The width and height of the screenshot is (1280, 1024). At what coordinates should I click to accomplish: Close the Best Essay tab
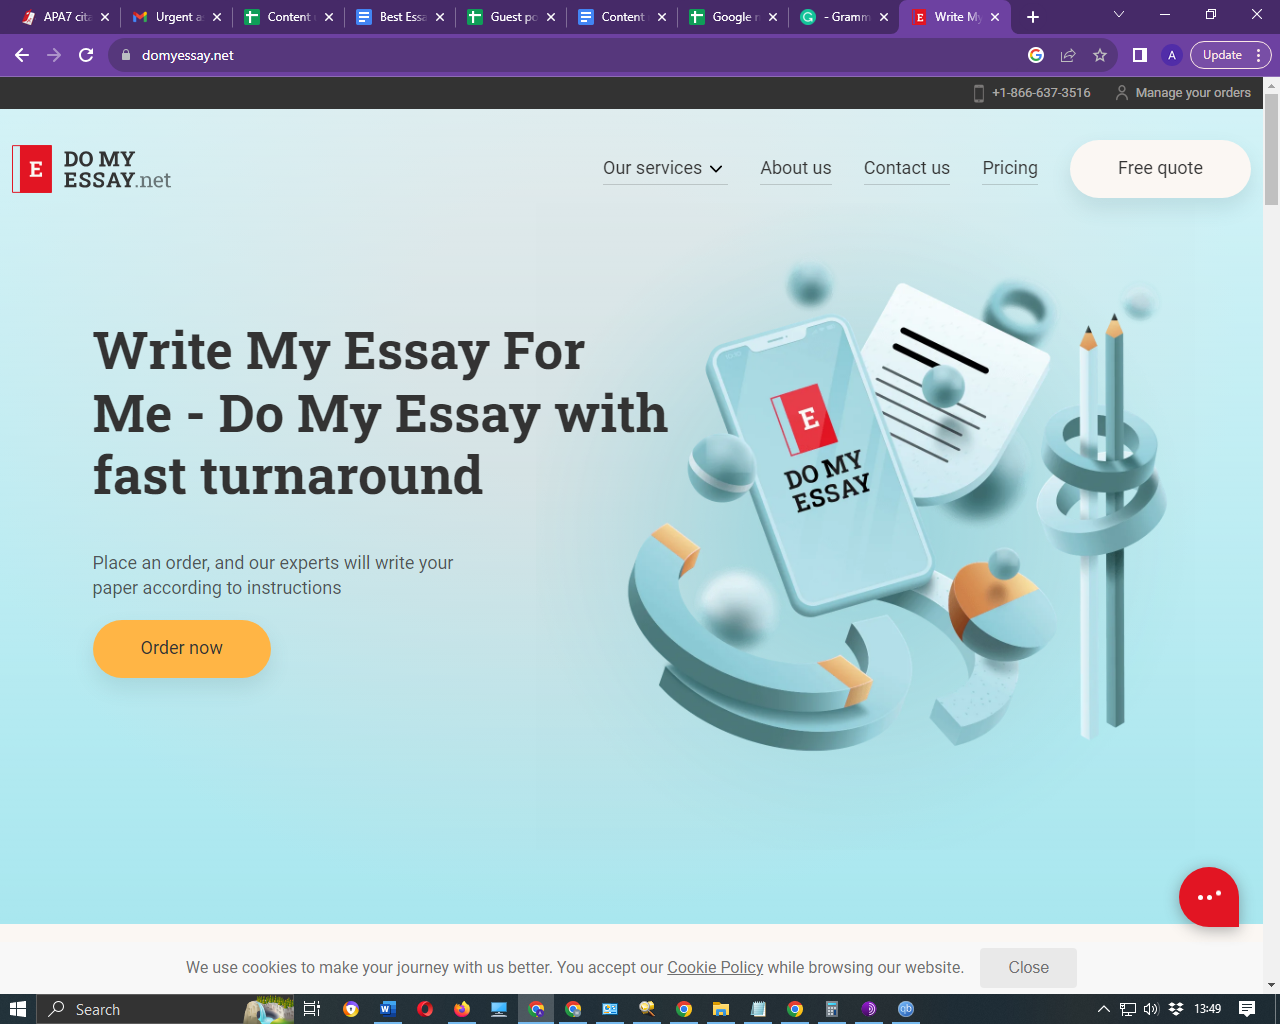(440, 17)
